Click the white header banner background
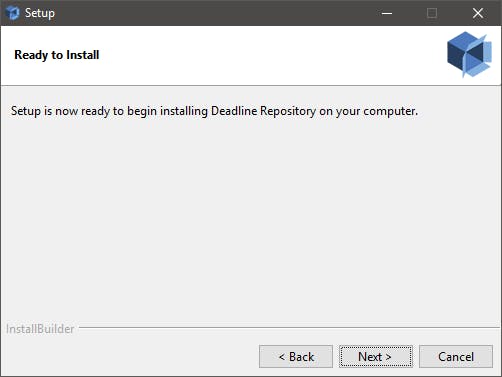Image resolution: width=502 pixels, height=377 pixels. point(267,55)
